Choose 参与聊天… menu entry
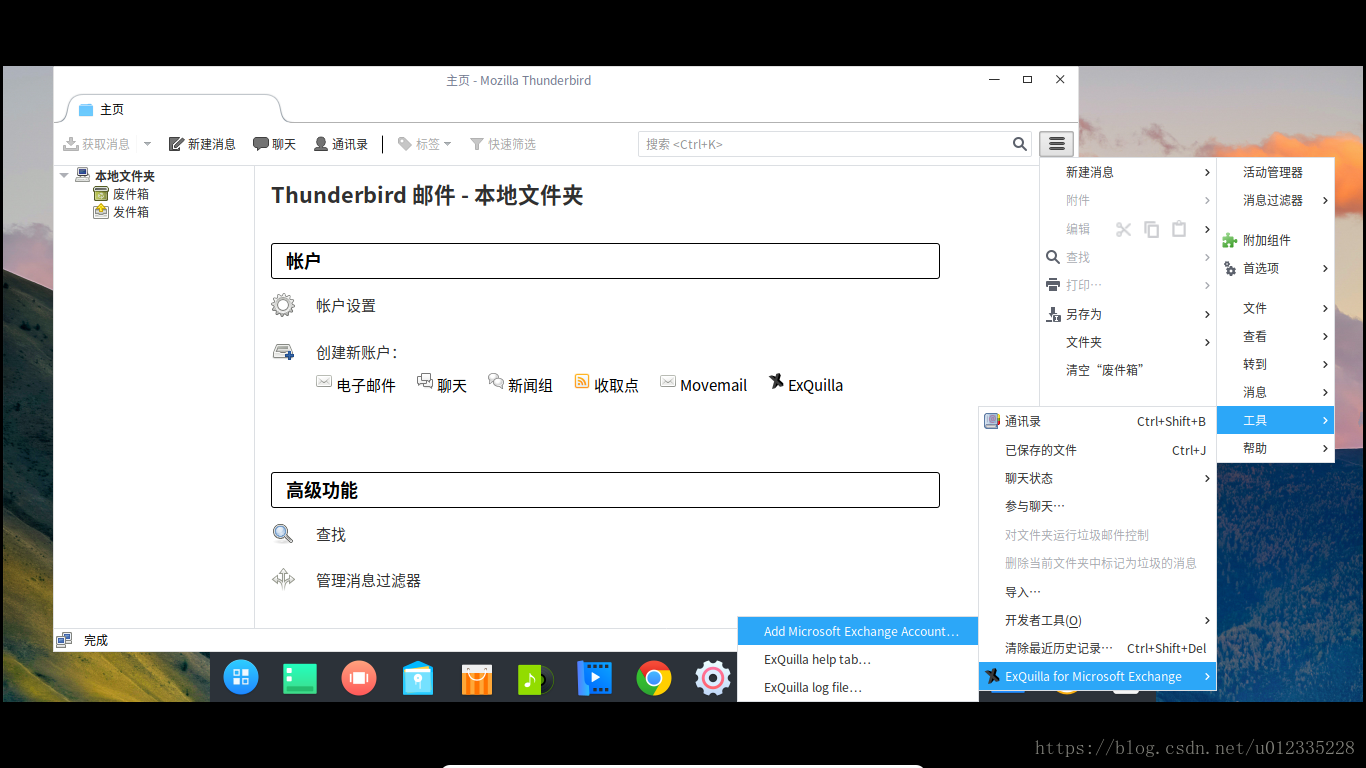1366x768 pixels. coord(1097,506)
